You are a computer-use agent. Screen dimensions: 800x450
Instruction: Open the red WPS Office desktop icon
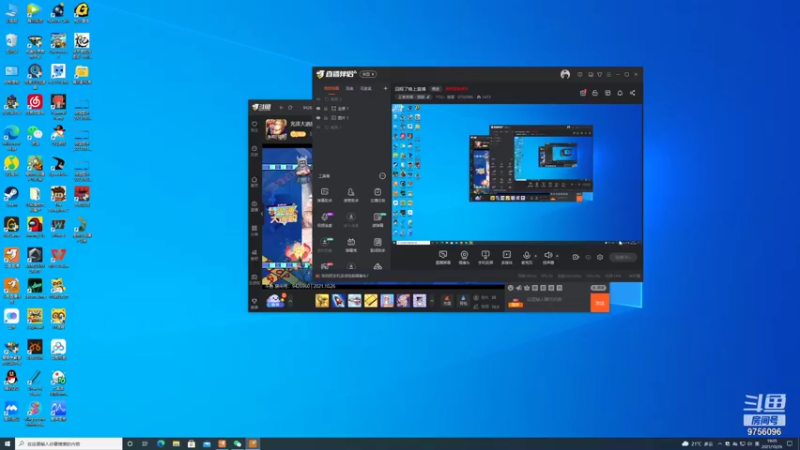tap(58, 256)
